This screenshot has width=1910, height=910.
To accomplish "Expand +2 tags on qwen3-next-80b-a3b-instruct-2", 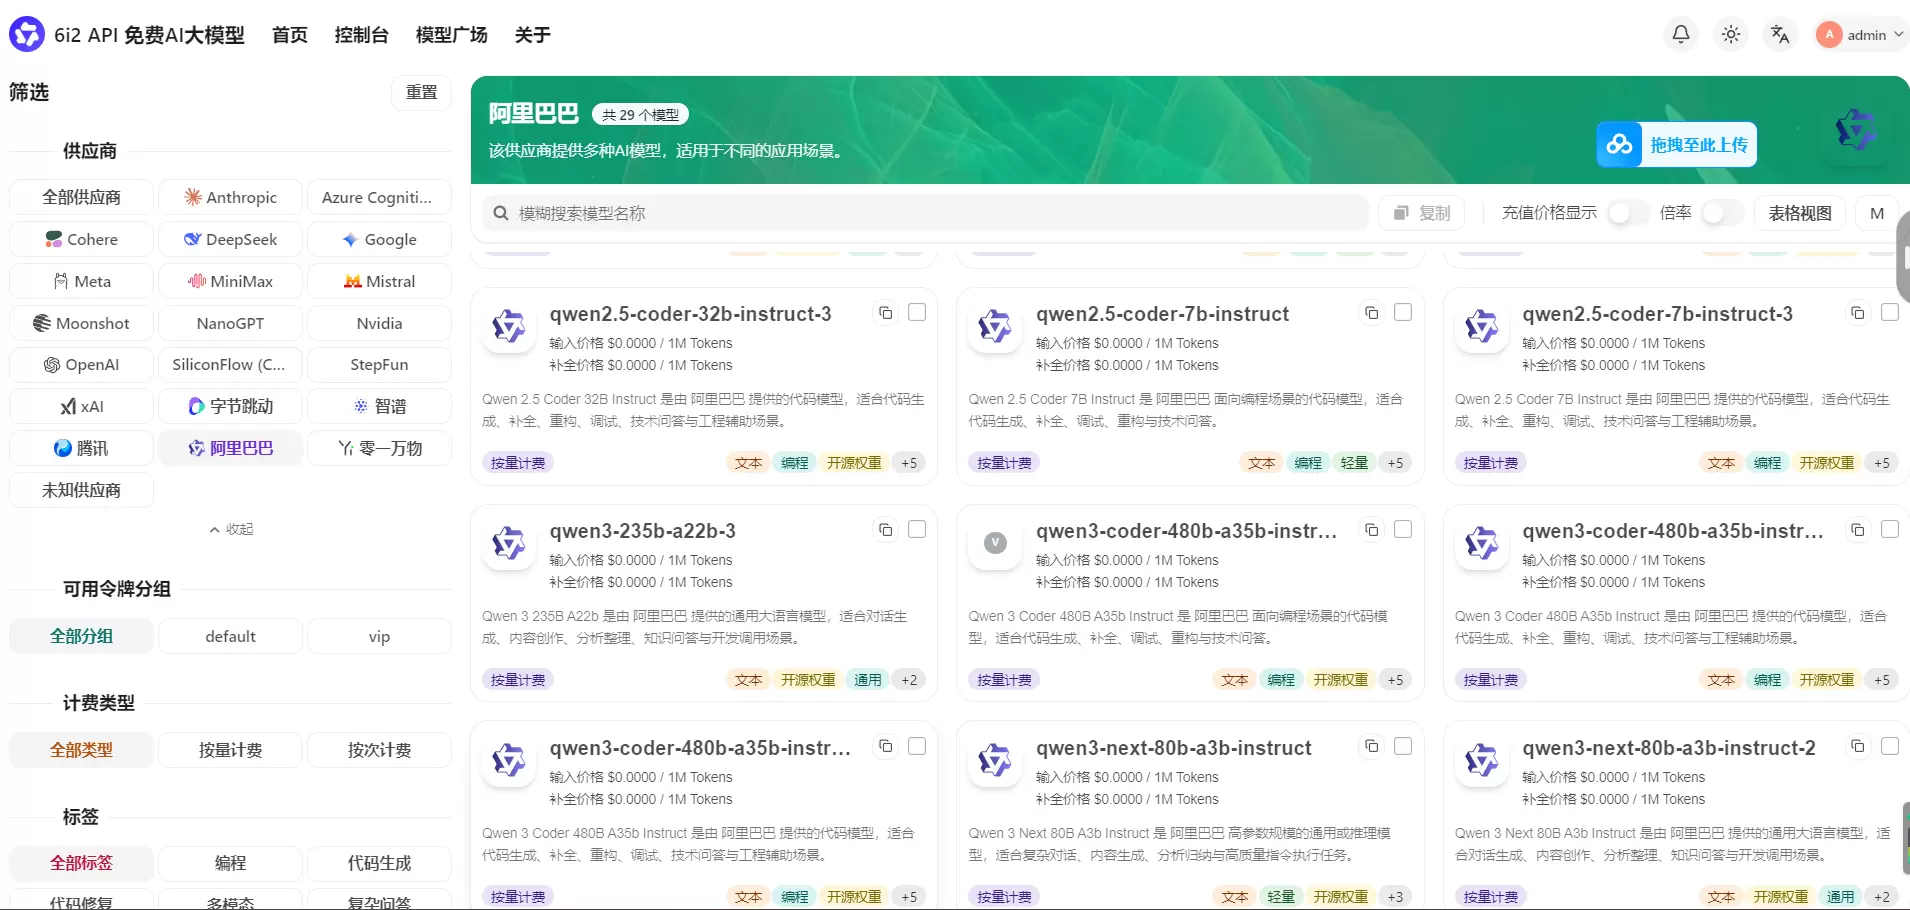I will pyautogui.click(x=1882, y=897).
